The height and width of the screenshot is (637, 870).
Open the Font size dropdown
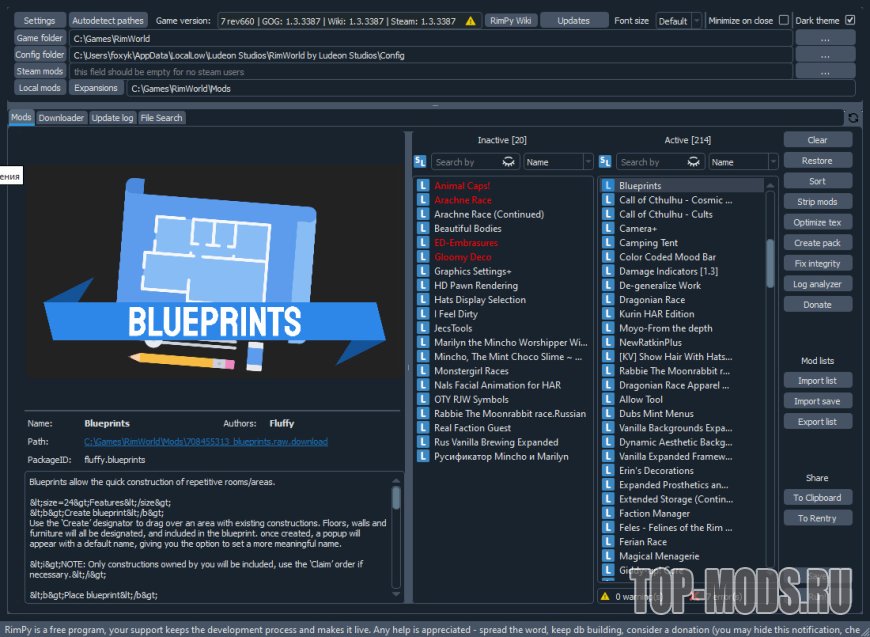[x=679, y=20]
